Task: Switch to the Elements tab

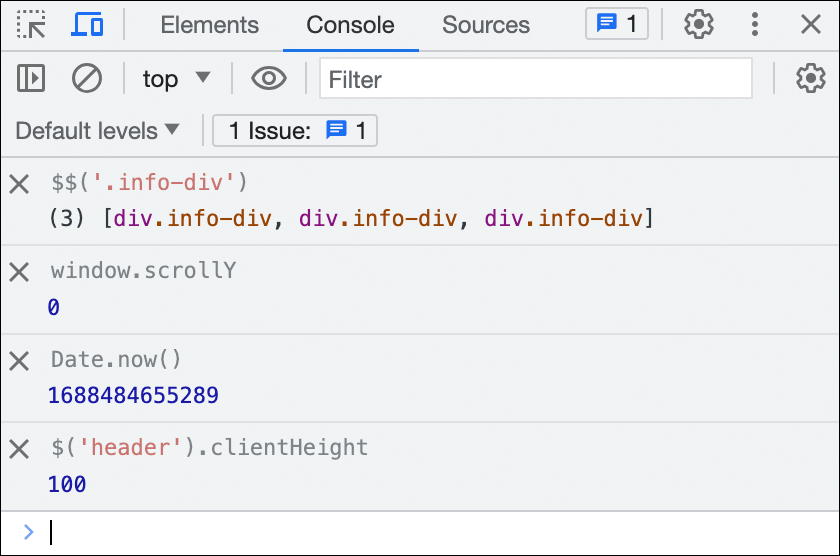Action: point(209,25)
